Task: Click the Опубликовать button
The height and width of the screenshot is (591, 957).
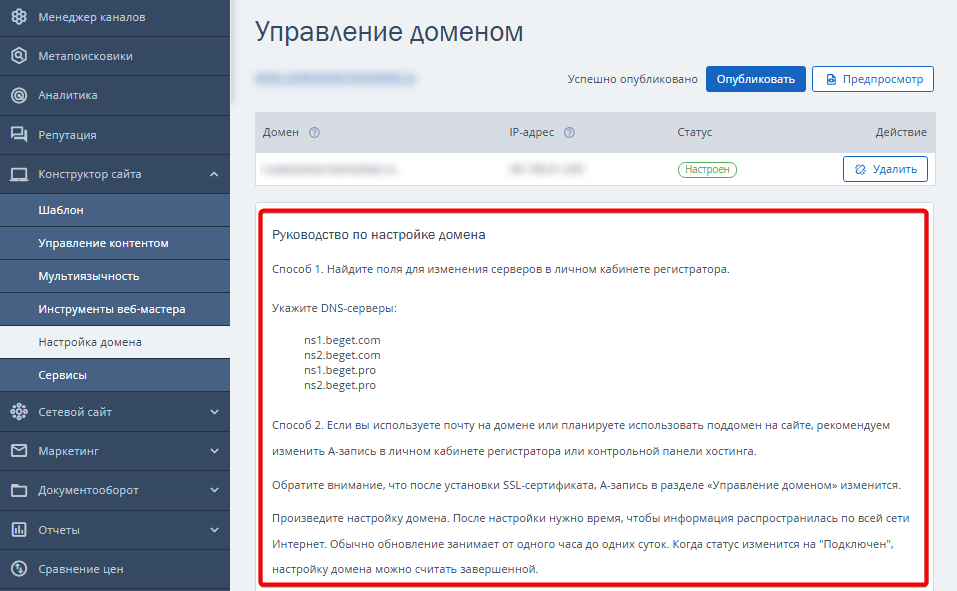Action: click(756, 79)
